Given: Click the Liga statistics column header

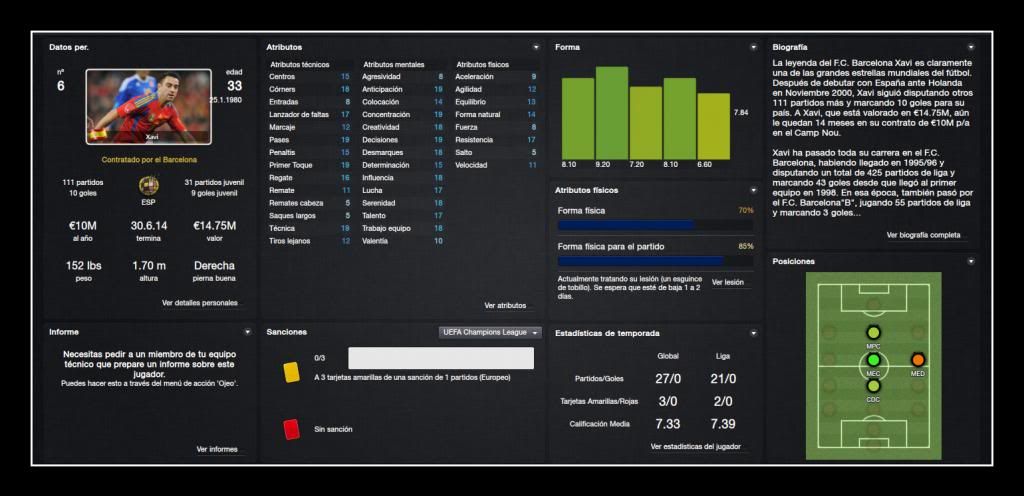Looking at the screenshot, I should (x=724, y=356).
